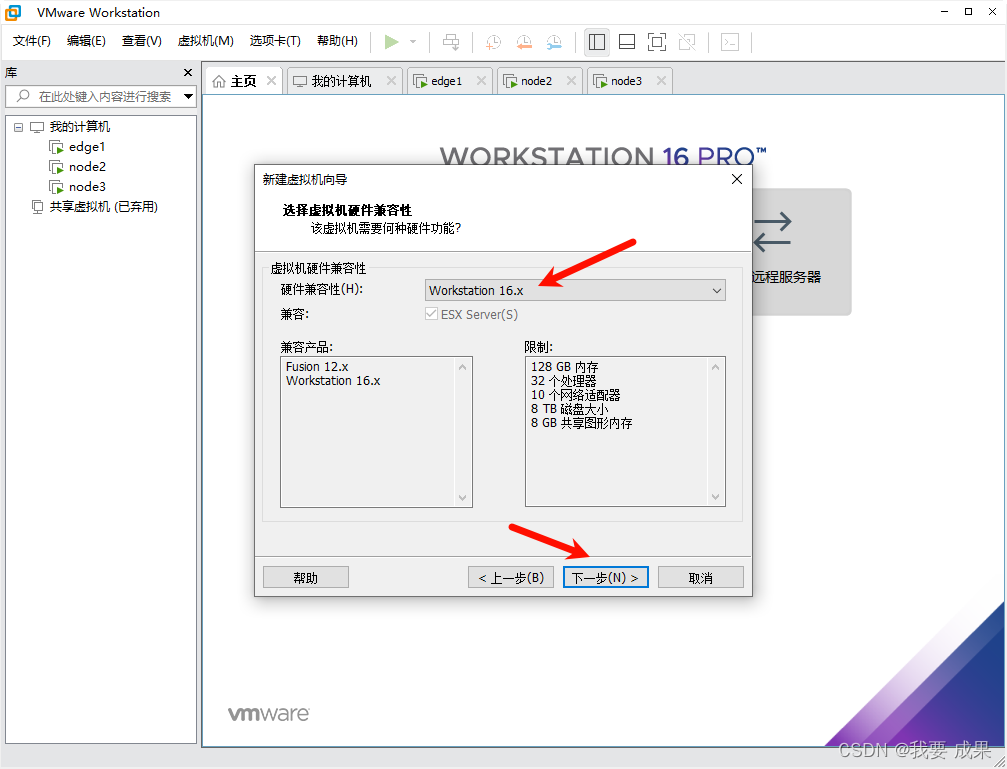Take a snapshot of the virtual machine
Screen dimensions: 1007x769
492,42
